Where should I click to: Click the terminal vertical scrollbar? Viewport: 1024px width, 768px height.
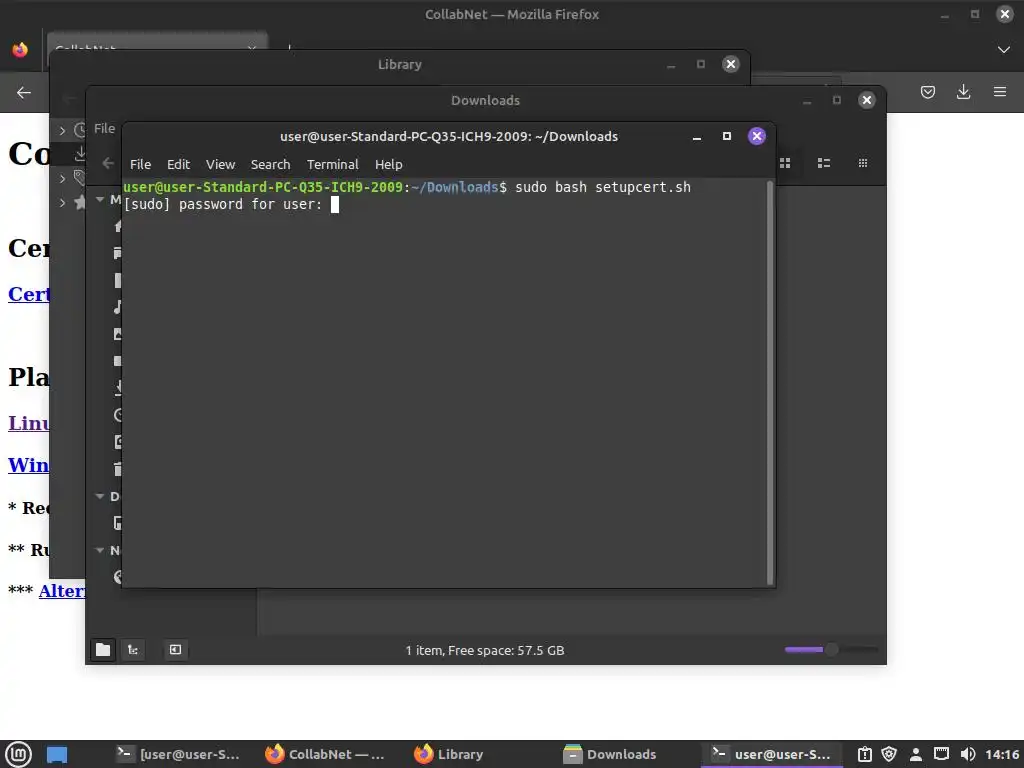tap(769, 382)
